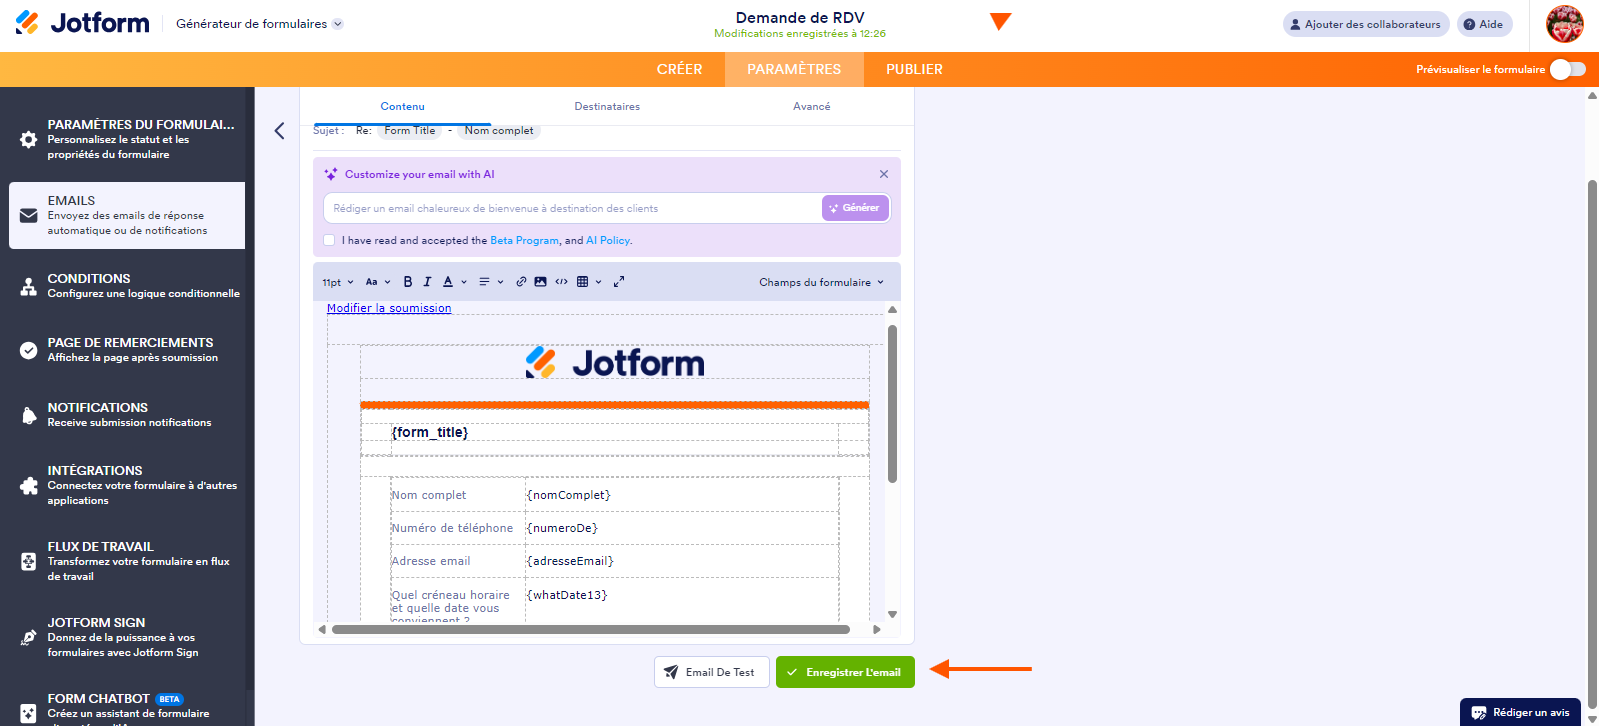Open the CONDITIONS sidebar icon

pyautogui.click(x=29, y=287)
